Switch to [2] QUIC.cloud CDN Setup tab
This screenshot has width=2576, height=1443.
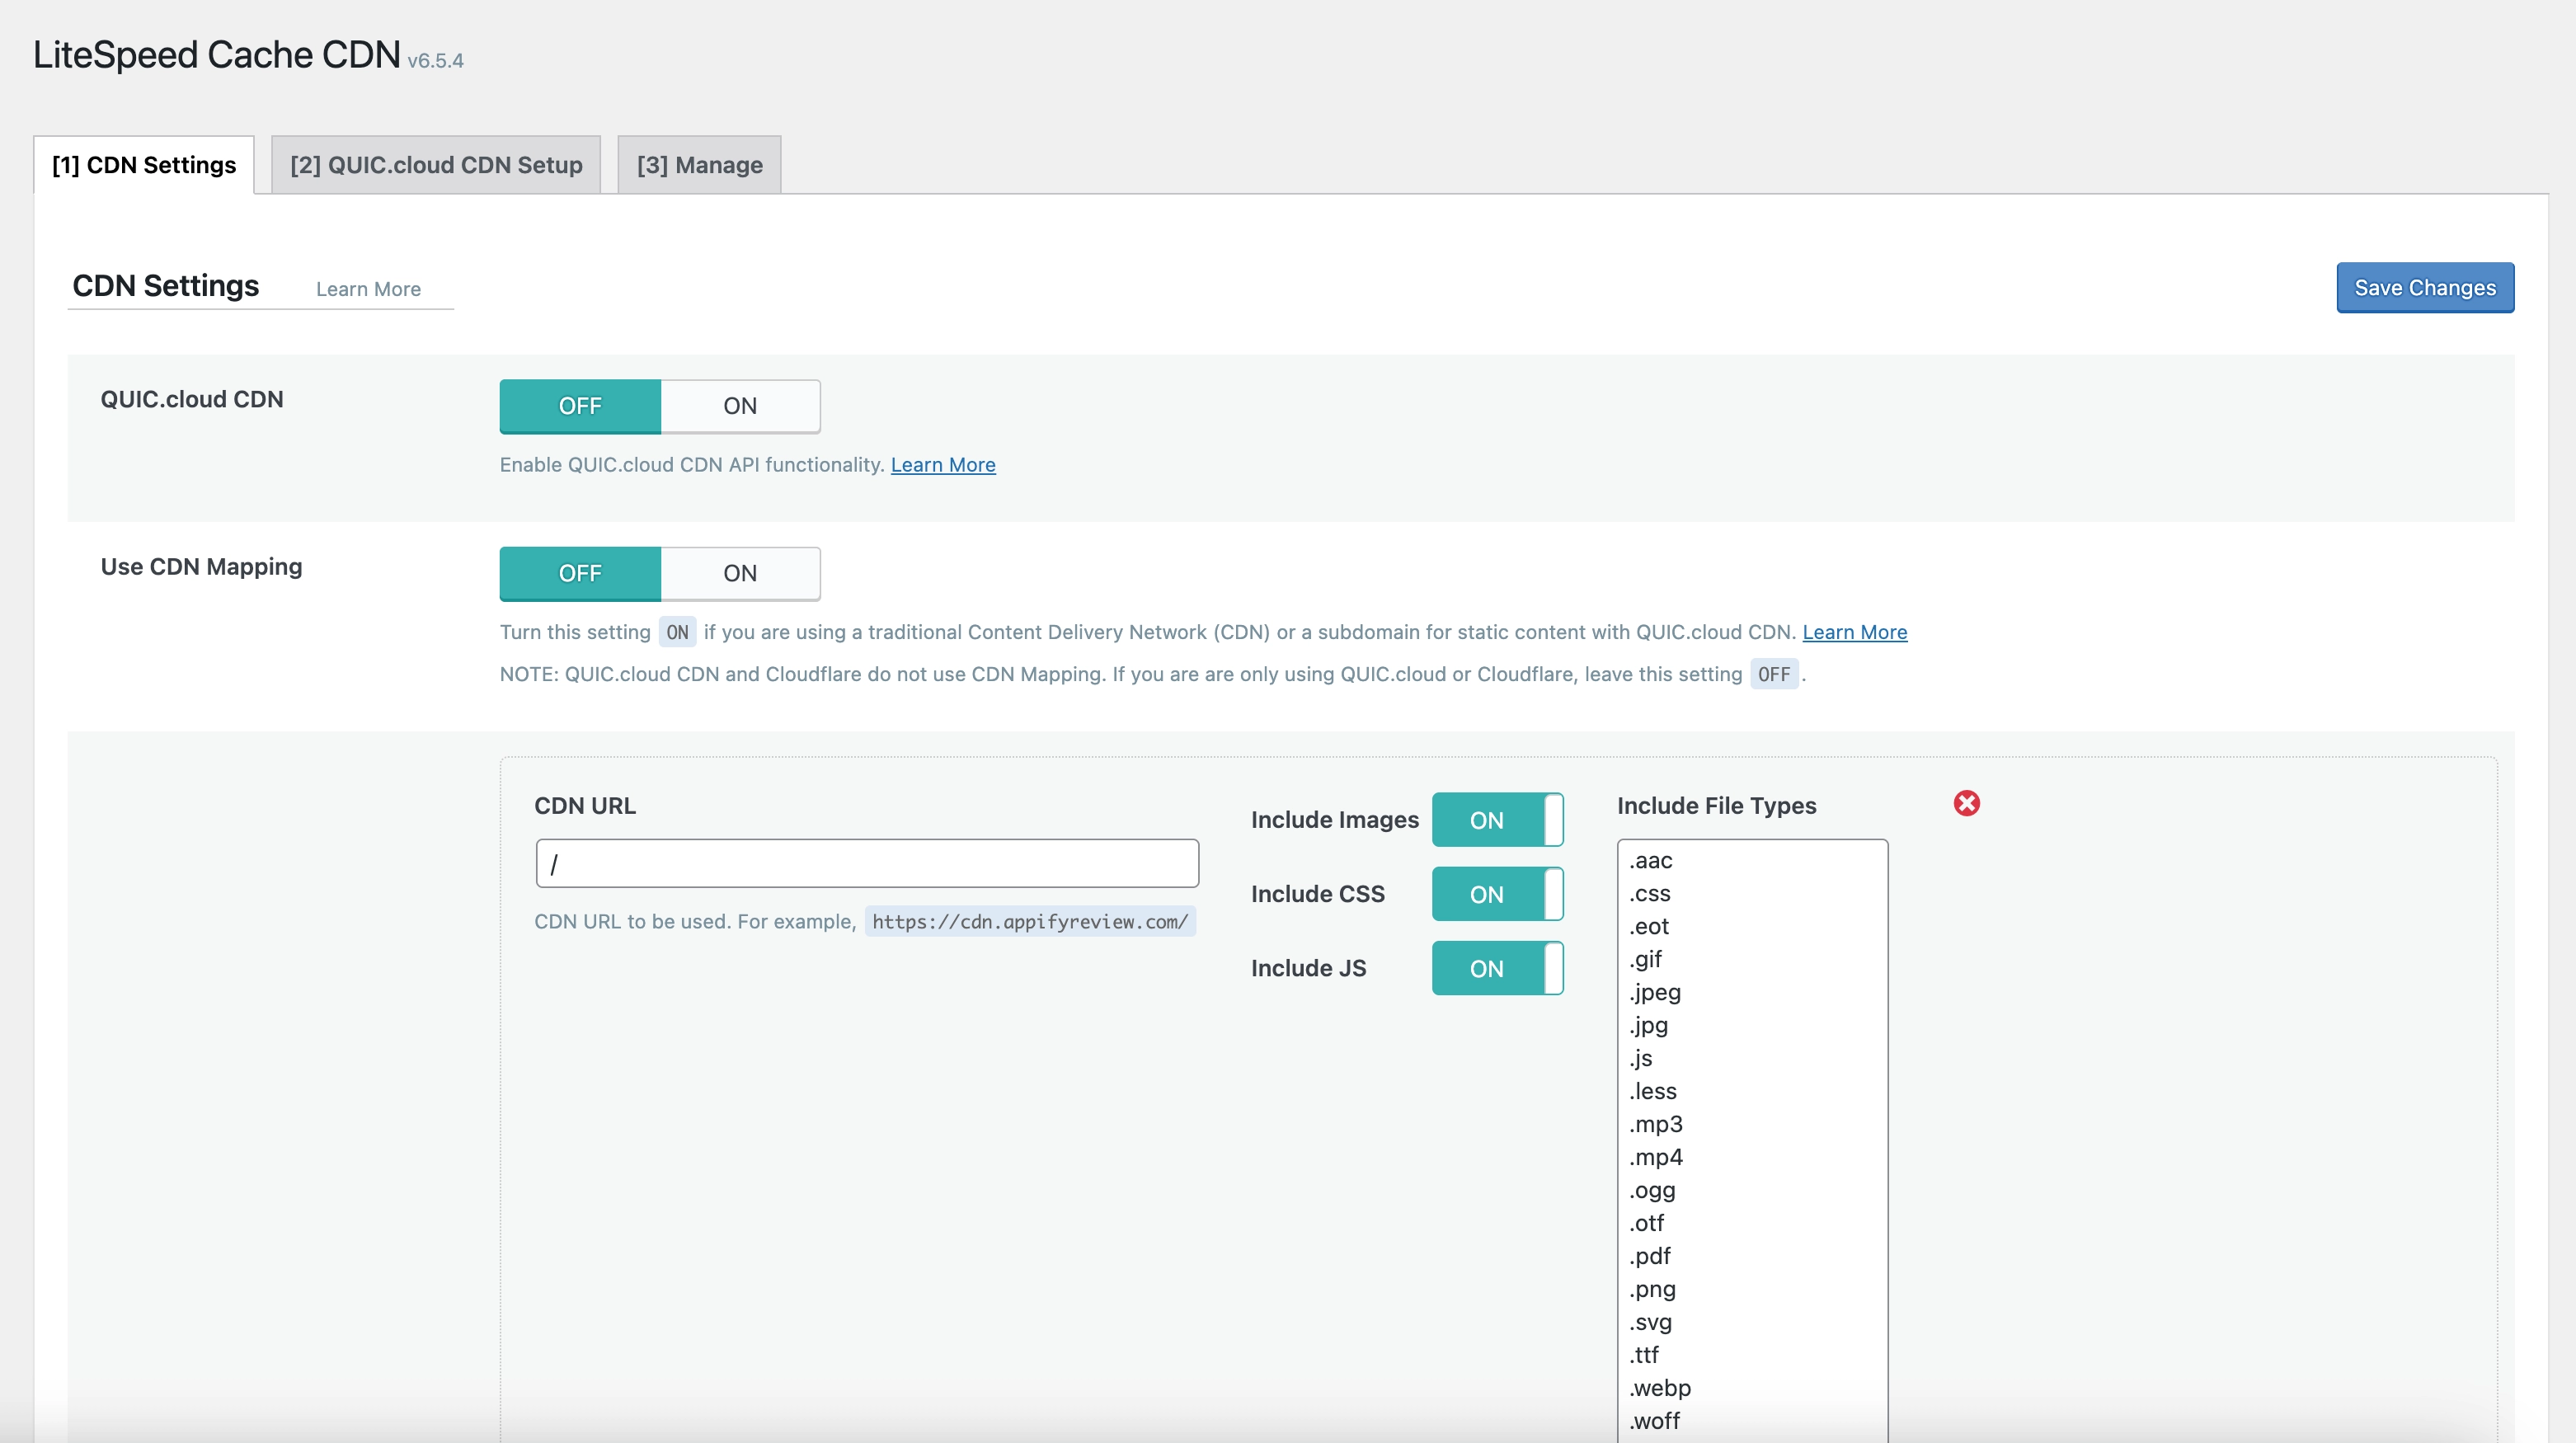436,165
